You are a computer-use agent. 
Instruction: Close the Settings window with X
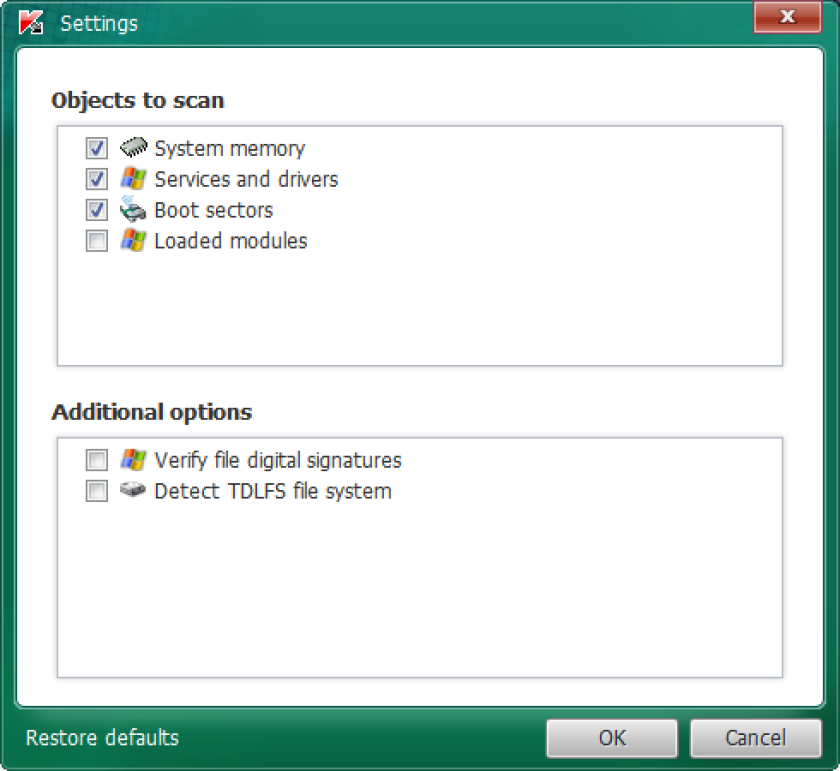(787, 17)
